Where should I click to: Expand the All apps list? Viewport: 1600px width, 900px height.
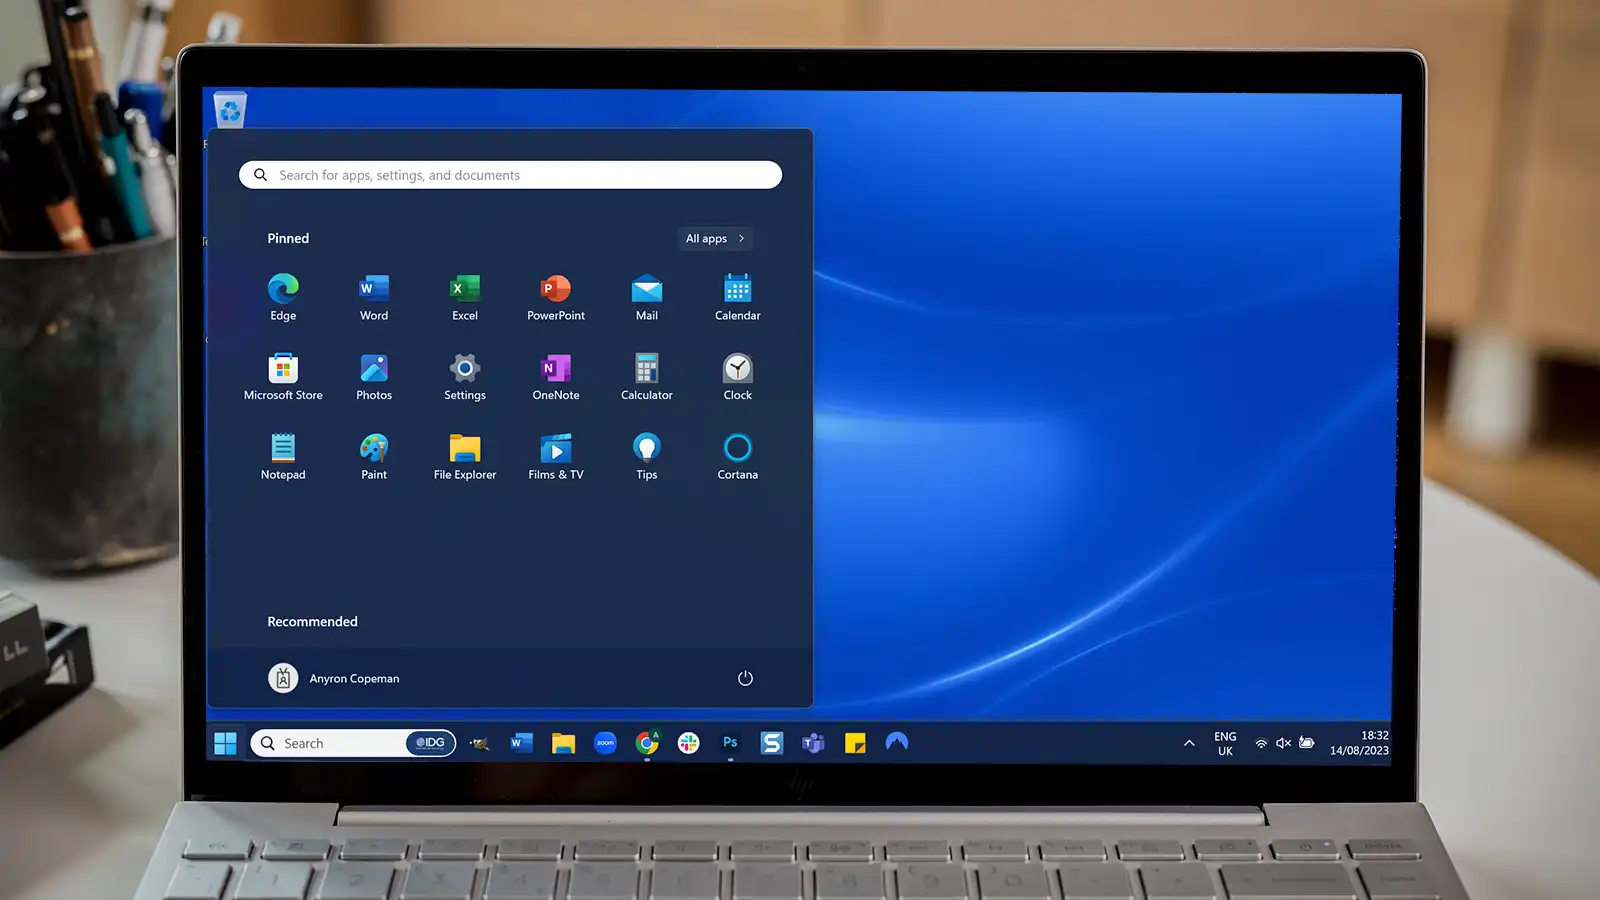click(715, 239)
